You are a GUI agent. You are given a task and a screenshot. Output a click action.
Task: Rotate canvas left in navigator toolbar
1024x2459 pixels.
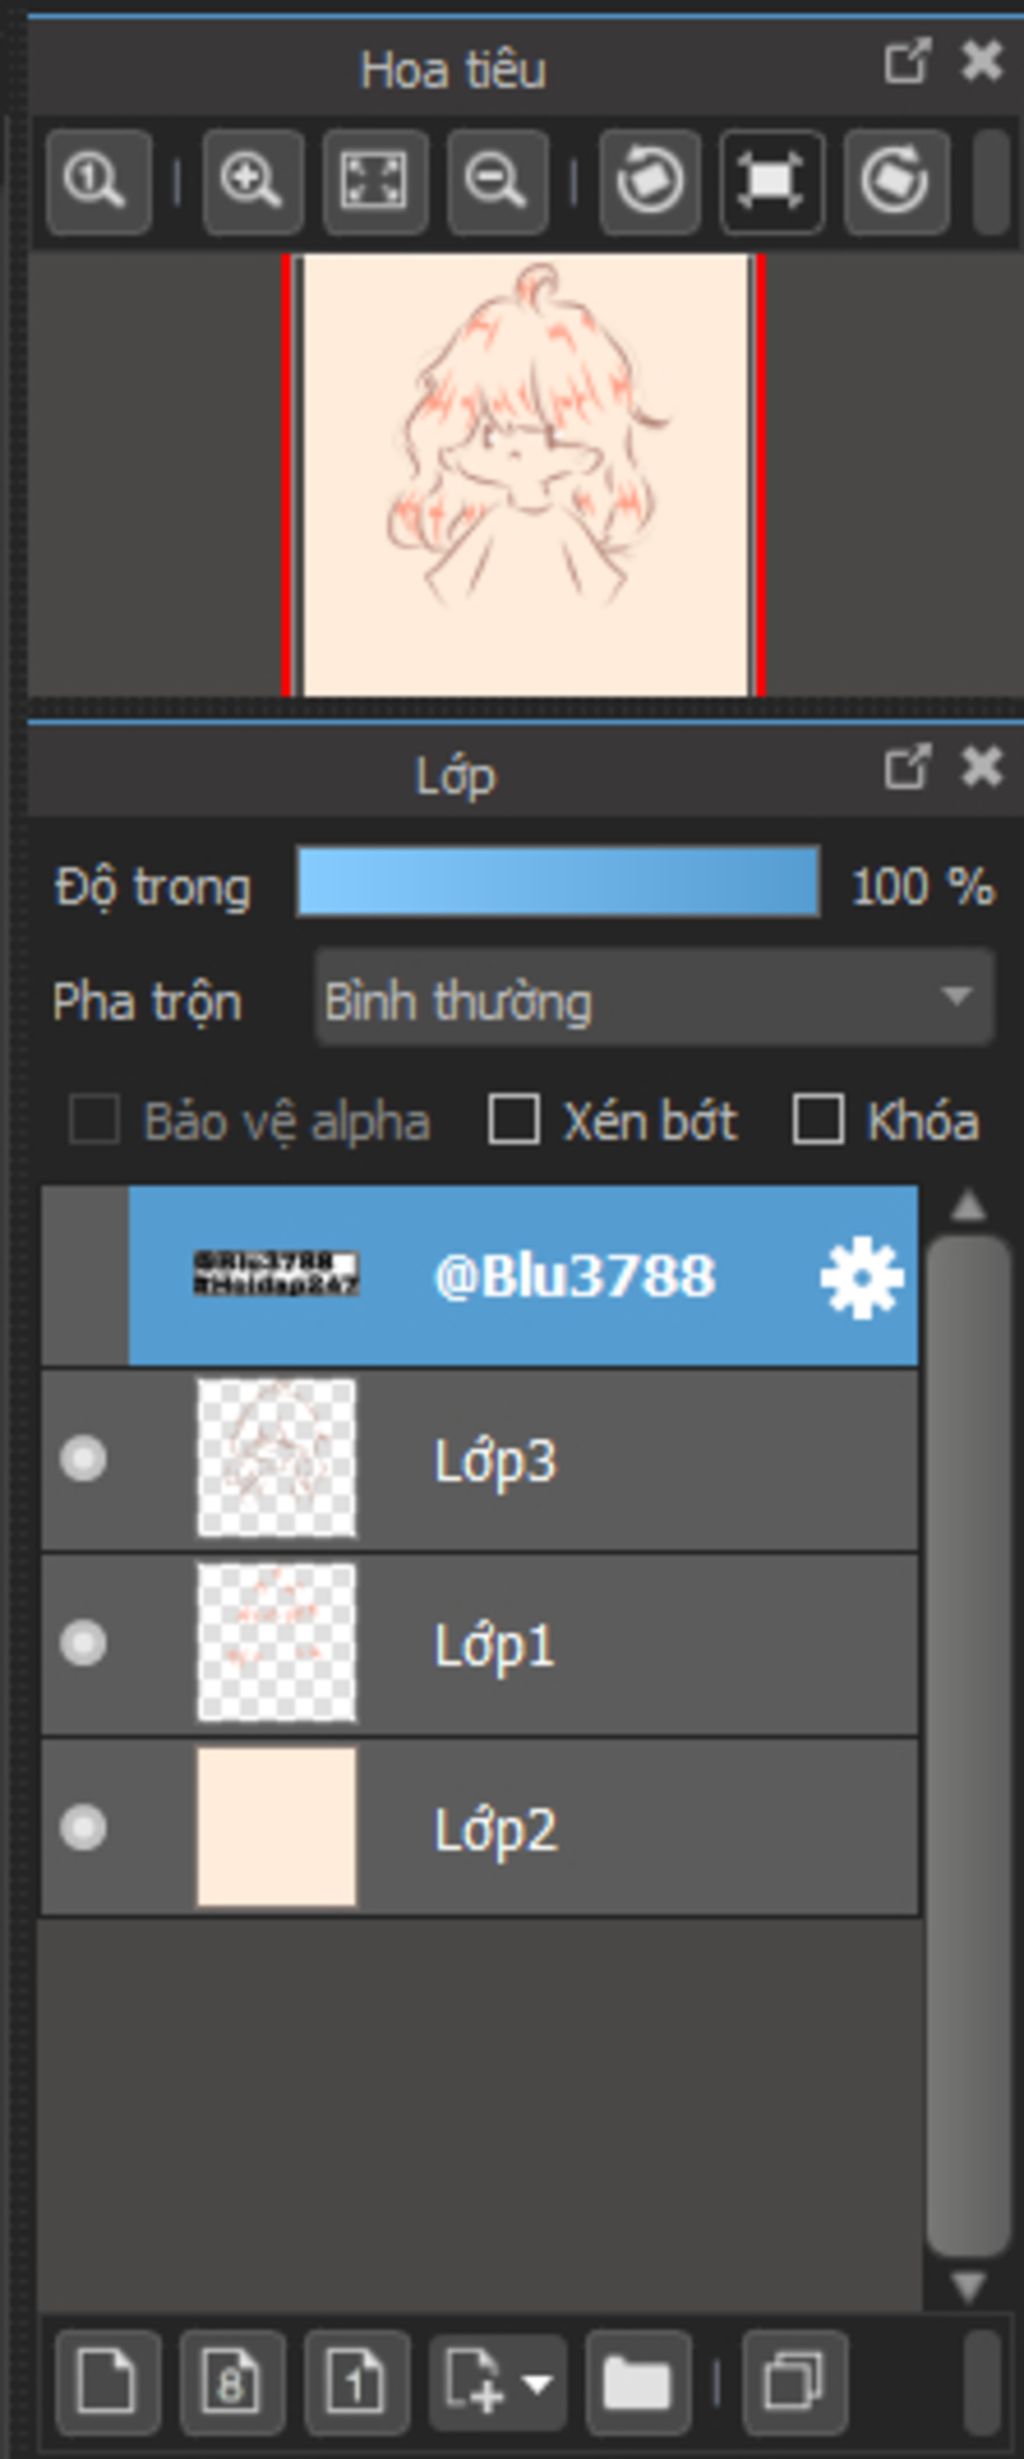pos(650,182)
